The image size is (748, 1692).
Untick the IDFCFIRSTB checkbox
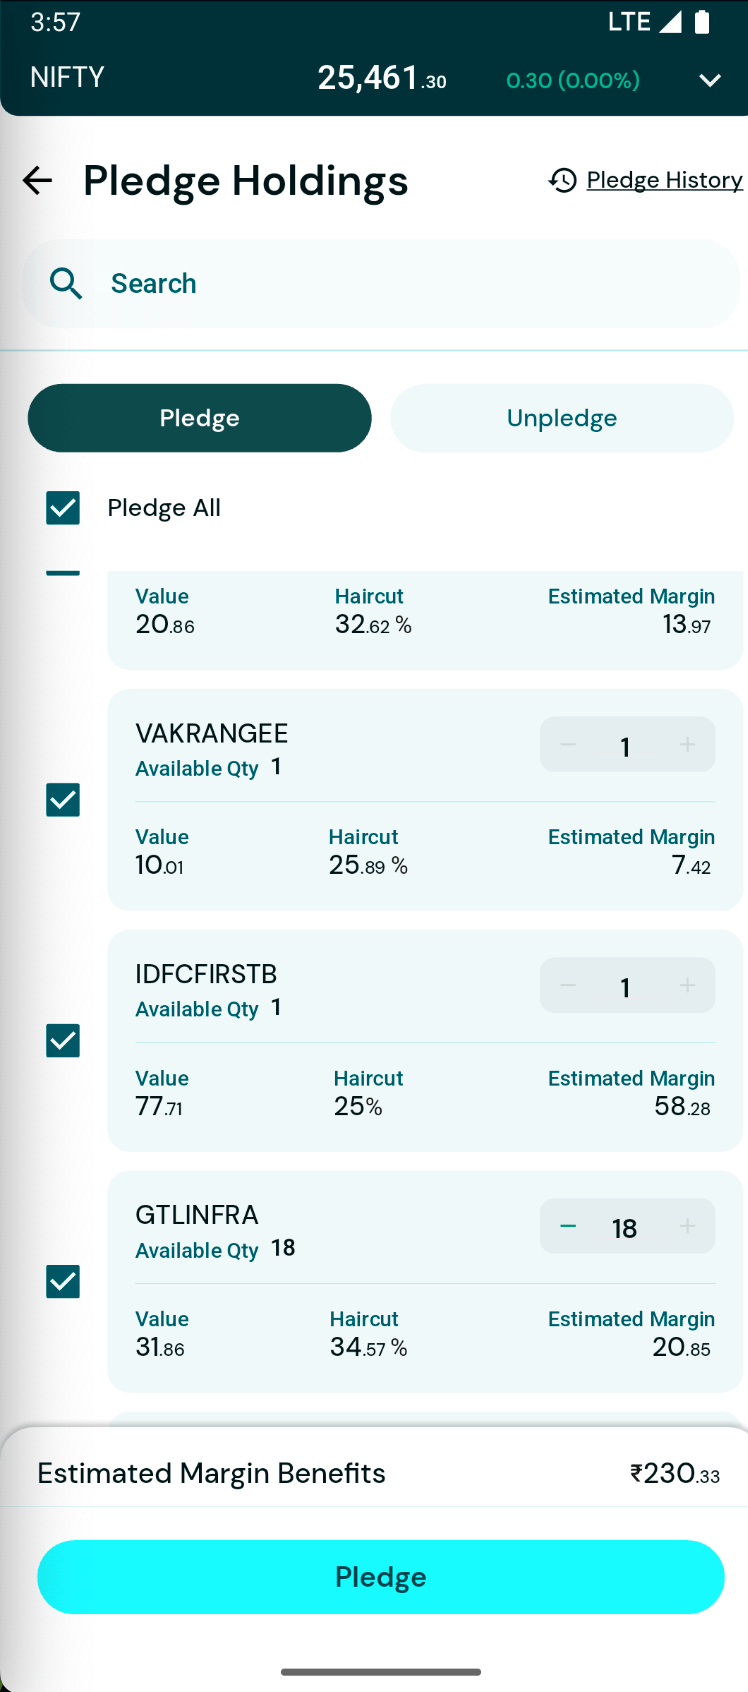click(x=63, y=1041)
